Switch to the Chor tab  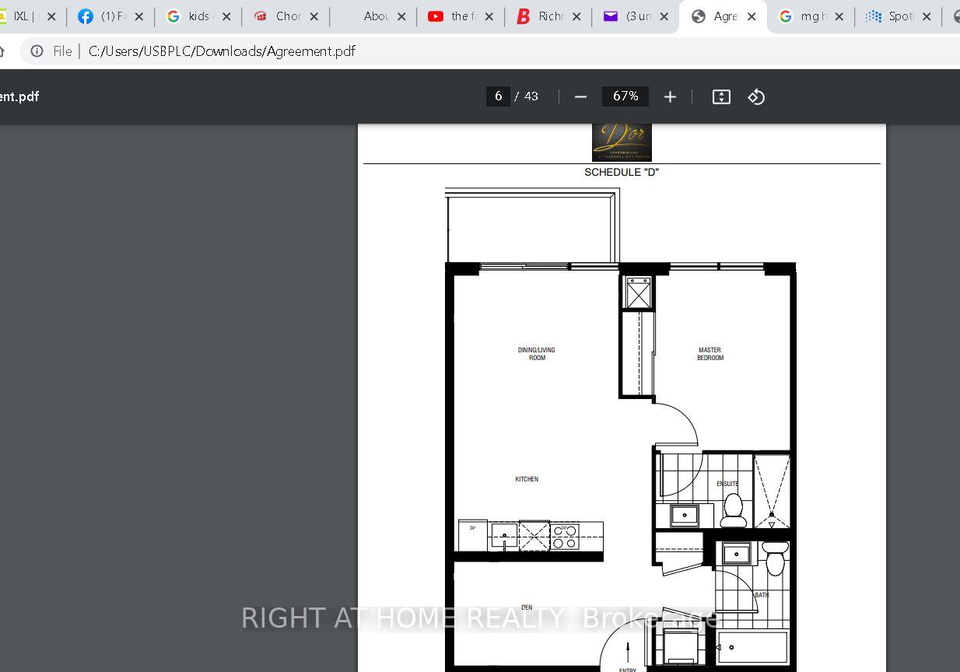(279, 17)
